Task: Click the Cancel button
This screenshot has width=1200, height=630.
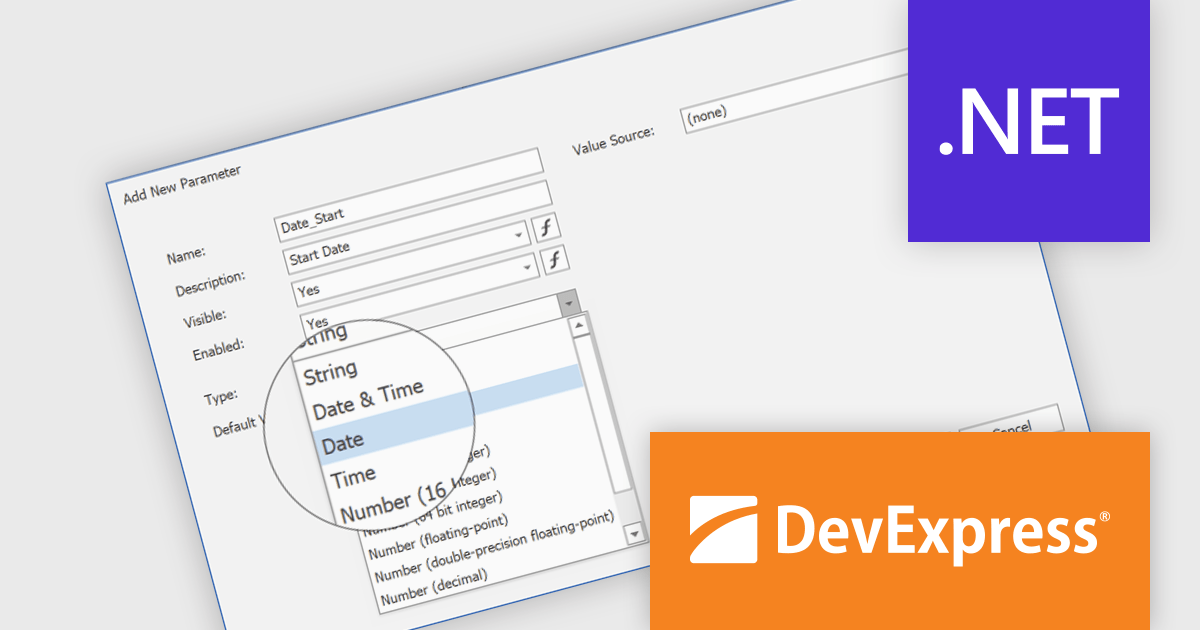Action: (1010, 428)
